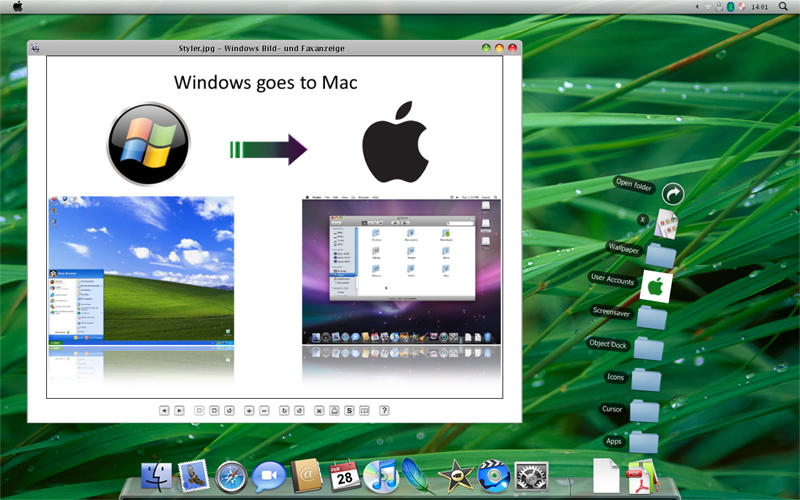Image resolution: width=800 pixels, height=500 pixels.
Task: Open the Icons folder in the stack
Action: click(646, 380)
